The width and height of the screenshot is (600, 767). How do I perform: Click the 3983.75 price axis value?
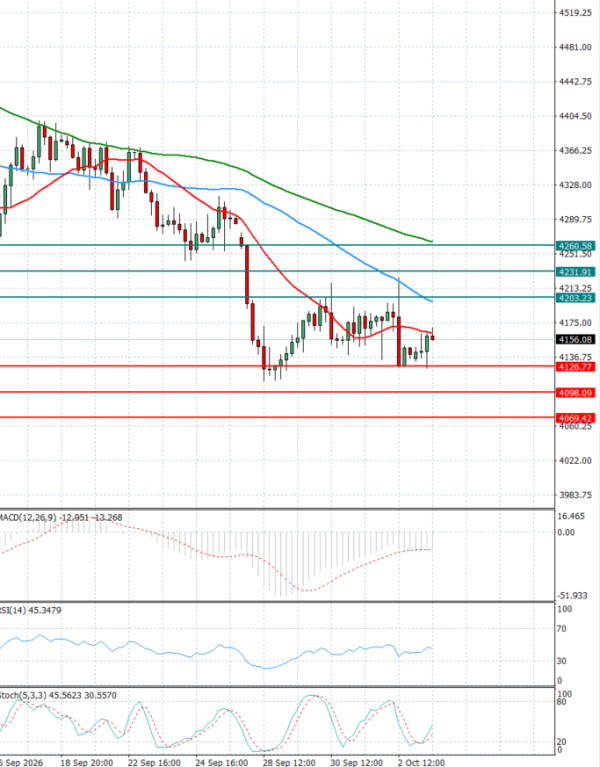click(x=575, y=495)
